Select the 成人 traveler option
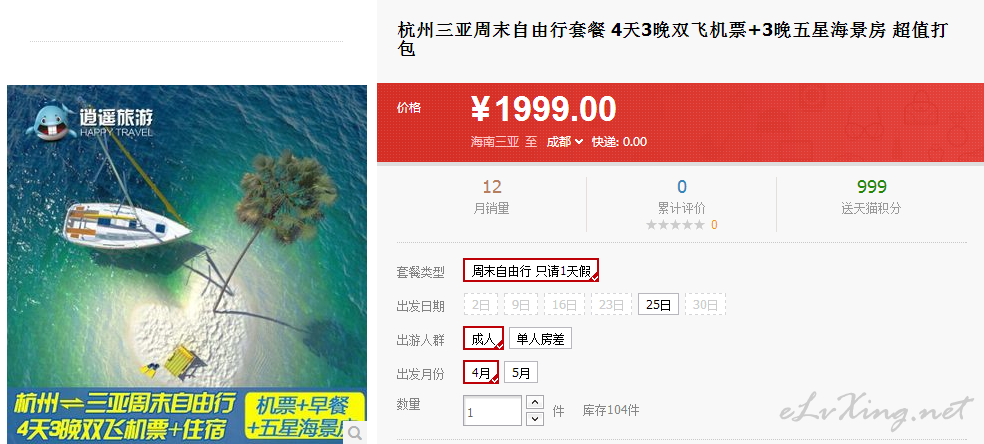The image size is (984, 444). (483, 339)
